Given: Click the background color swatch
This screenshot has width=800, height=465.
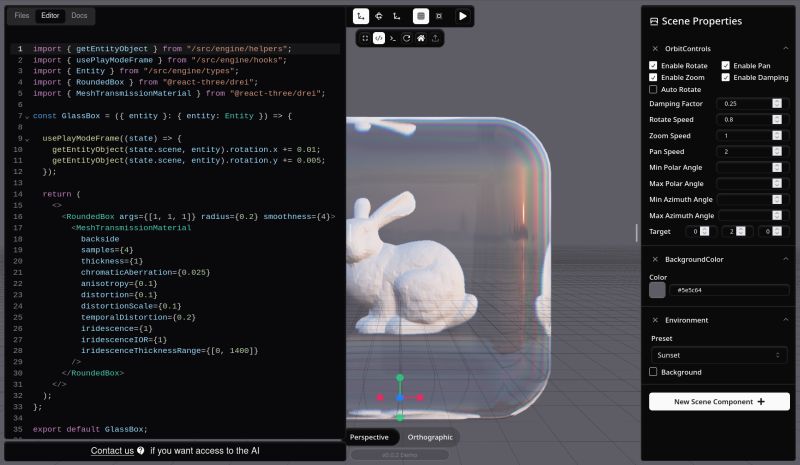Looking at the screenshot, I should coord(657,290).
